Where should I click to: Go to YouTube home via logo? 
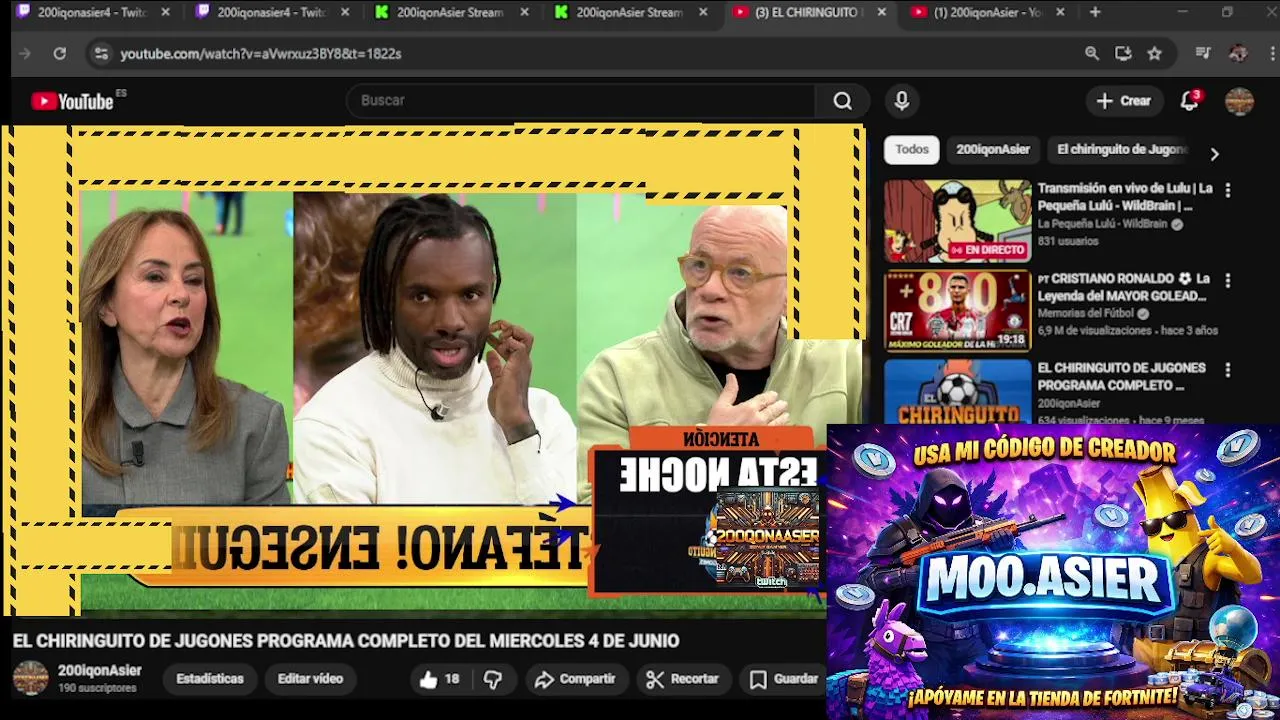[x=73, y=101]
